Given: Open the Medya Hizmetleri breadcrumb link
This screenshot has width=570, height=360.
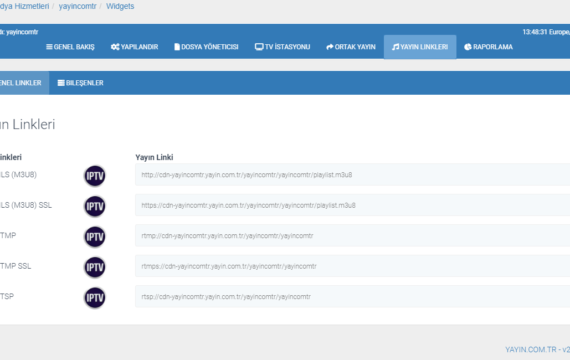Looking at the screenshot, I should point(24,6).
